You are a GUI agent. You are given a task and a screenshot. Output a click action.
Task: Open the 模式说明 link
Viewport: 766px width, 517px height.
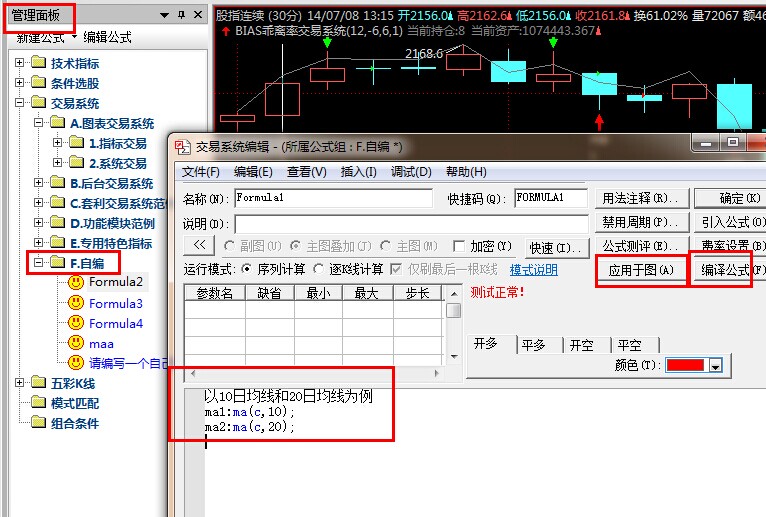tap(533, 269)
